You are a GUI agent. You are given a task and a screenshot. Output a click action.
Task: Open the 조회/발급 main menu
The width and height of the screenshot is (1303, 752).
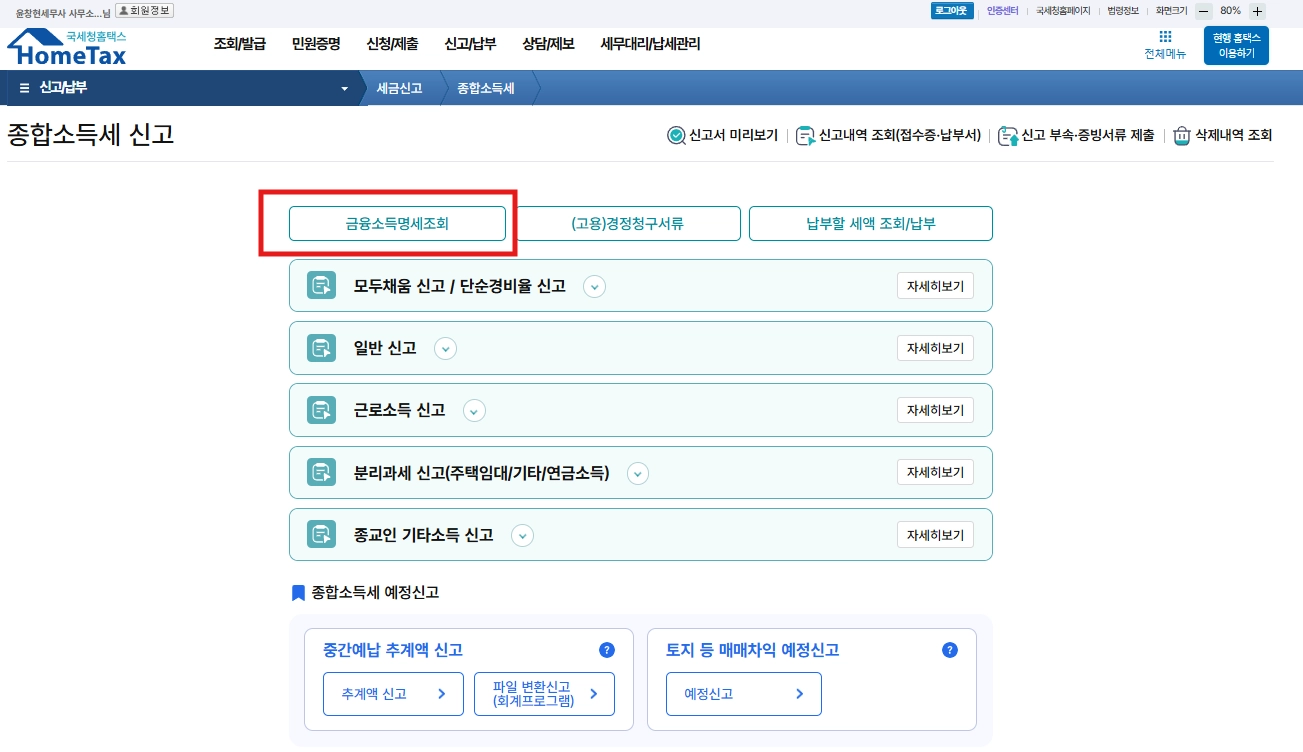click(x=240, y=44)
